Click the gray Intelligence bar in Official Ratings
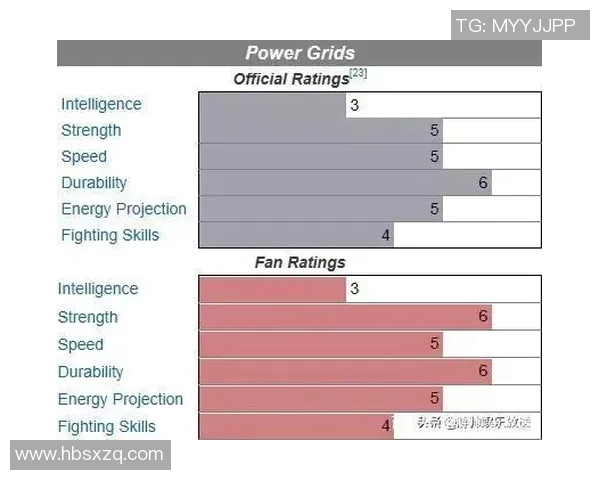This screenshot has height=480, width=600. (x=272, y=105)
